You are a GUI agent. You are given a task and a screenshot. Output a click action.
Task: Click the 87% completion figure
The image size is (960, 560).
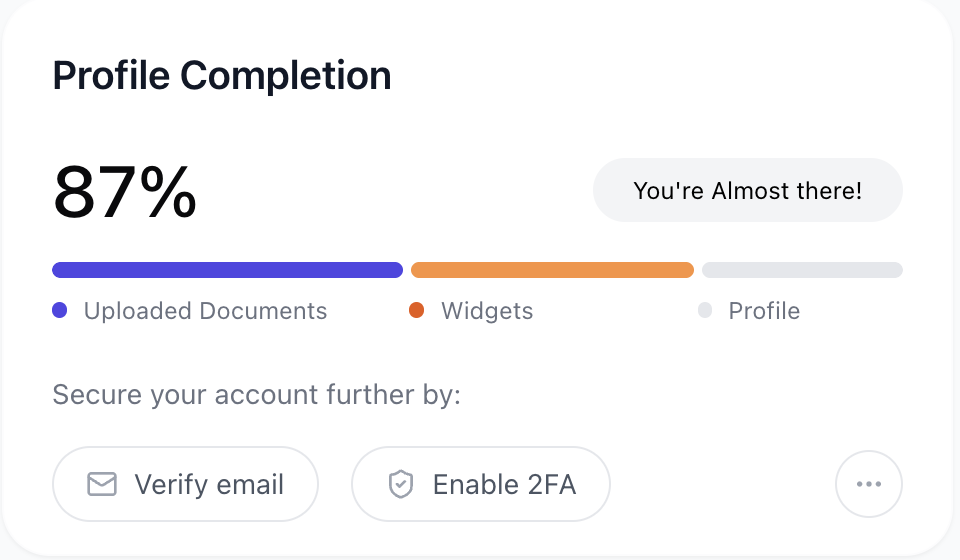pos(125,192)
